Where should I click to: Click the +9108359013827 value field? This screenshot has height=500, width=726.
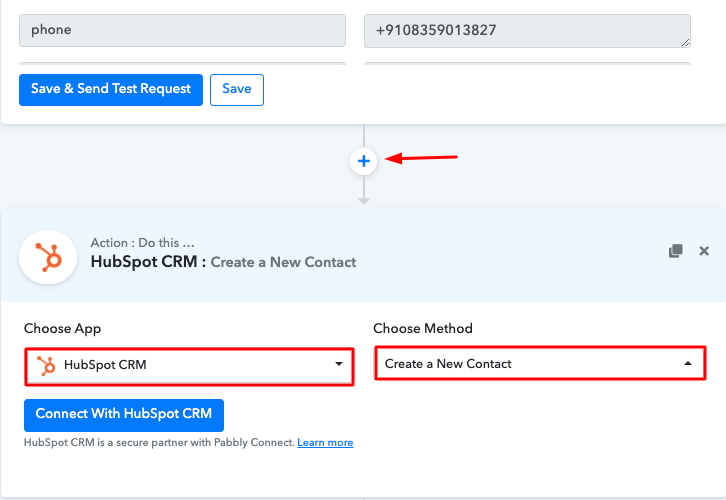point(527,31)
